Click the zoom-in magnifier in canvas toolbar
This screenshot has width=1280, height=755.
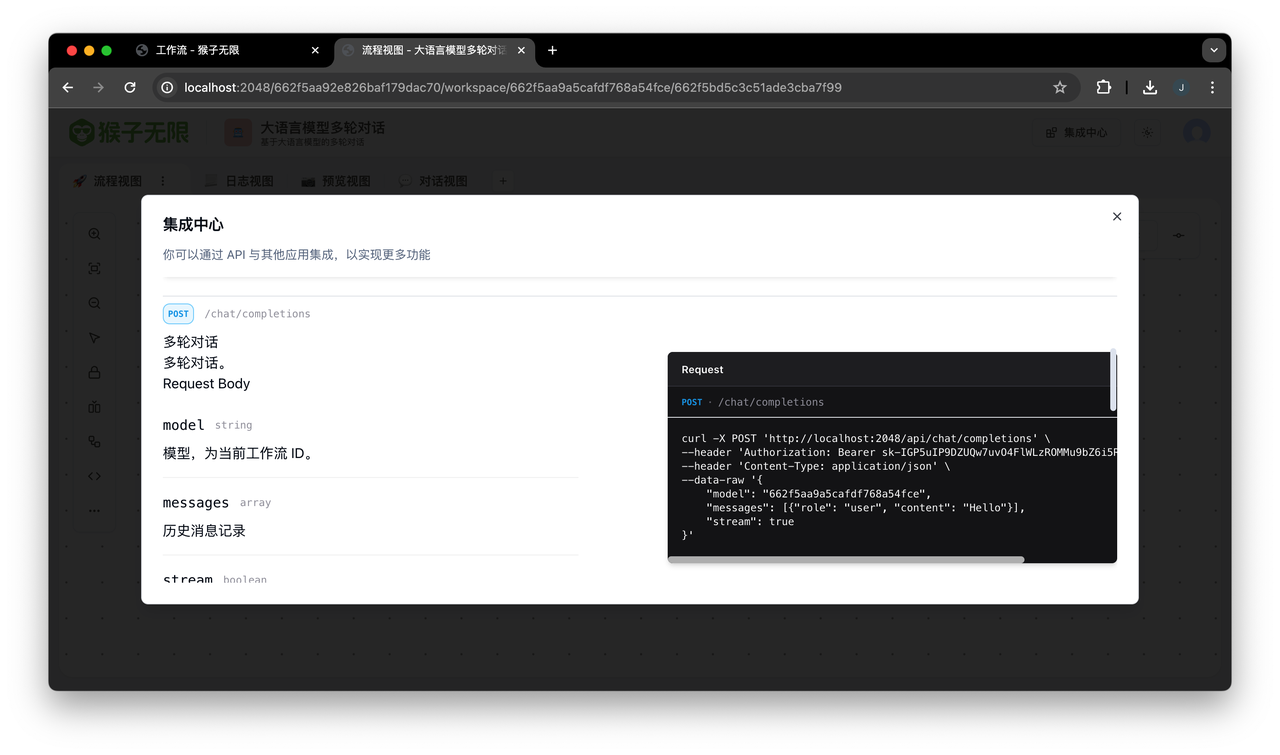[x=94, y=234]
